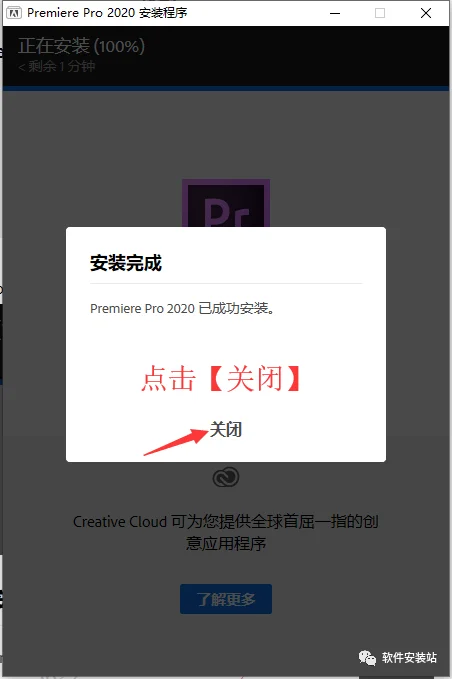Click the '< 剩余 1 分钟' remaining time text
The width and height of the screenshot is (452, 679).
(57, 67)
